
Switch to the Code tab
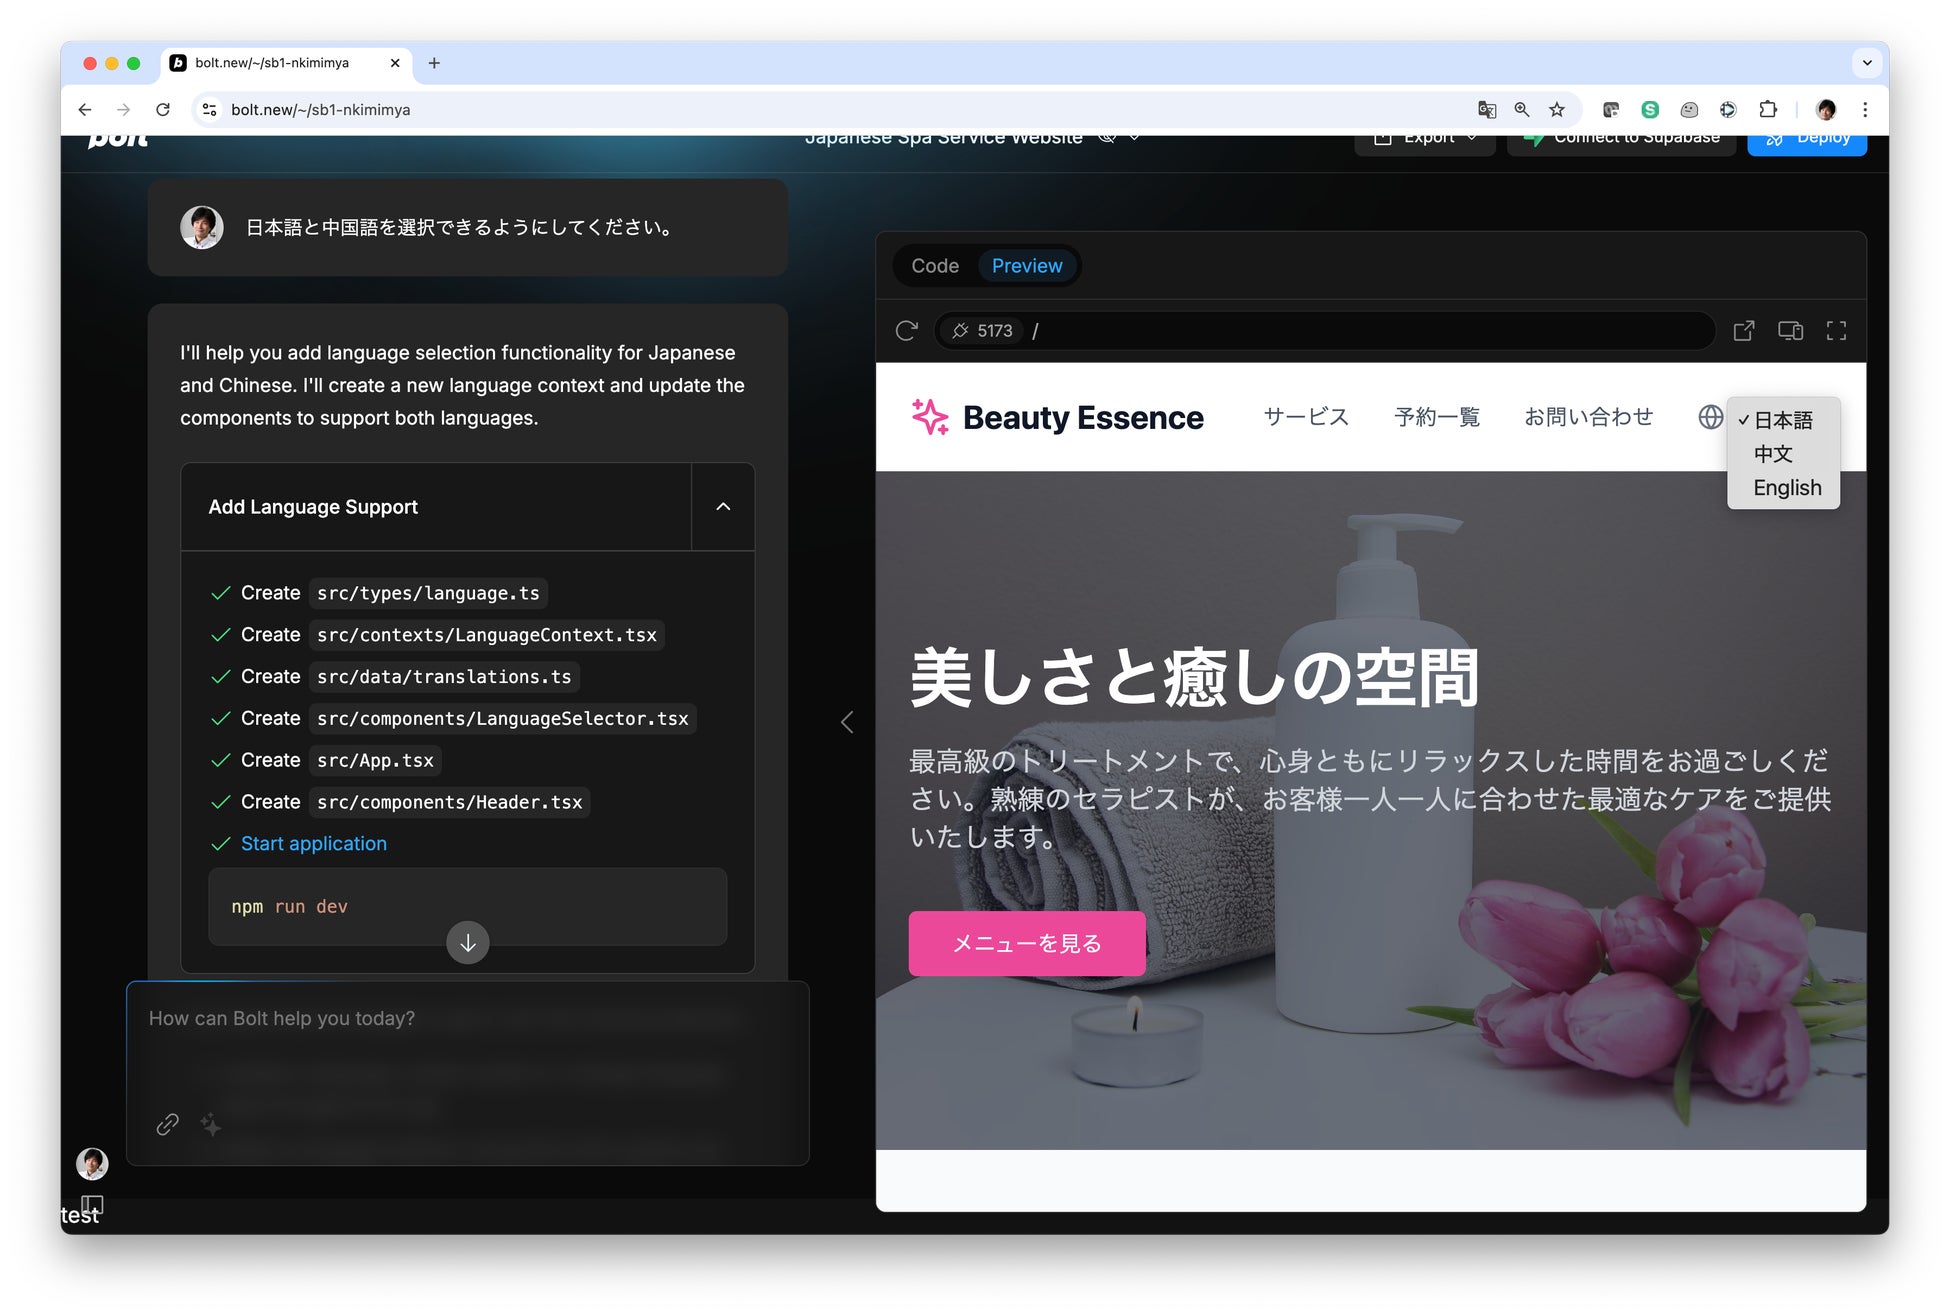point(934,266)
